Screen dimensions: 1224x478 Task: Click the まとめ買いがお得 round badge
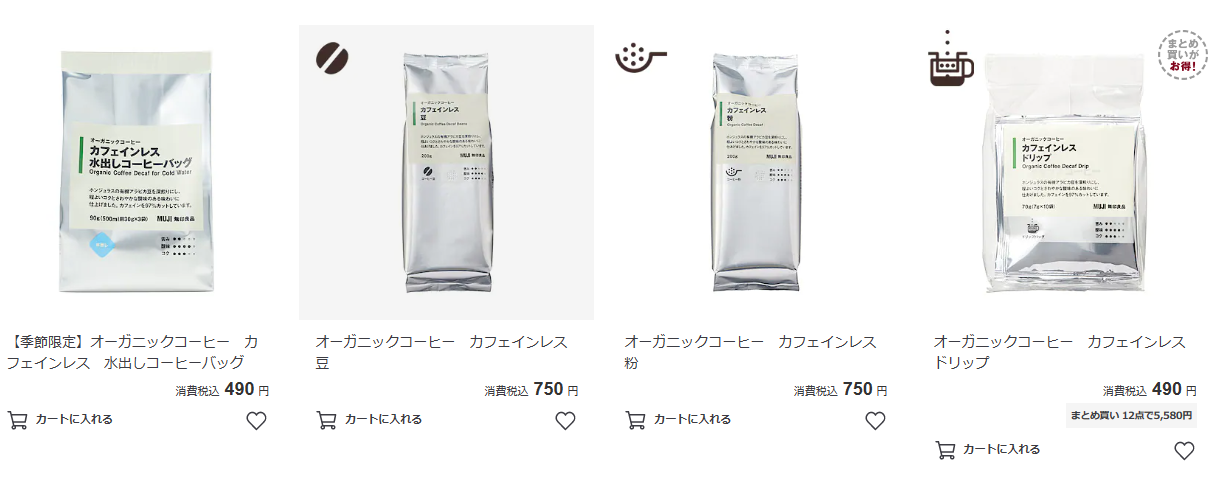[x=1184, y=56]
